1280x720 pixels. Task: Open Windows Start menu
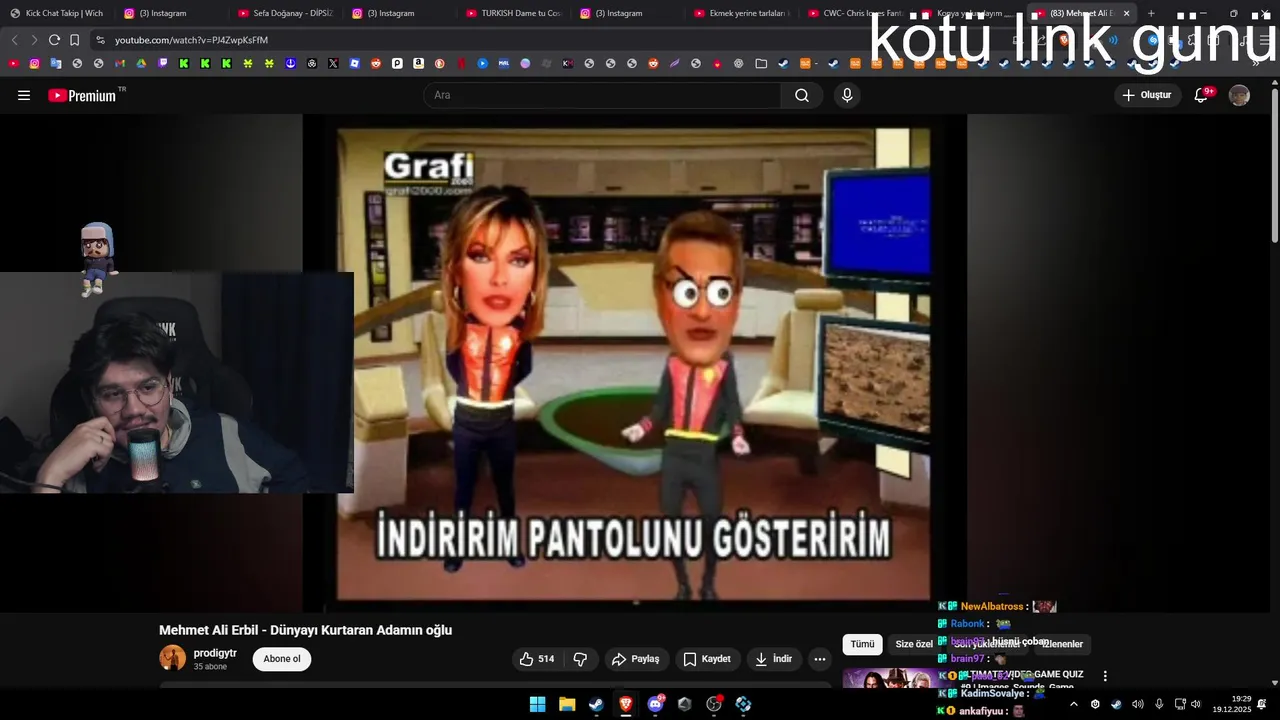[537, 704]
